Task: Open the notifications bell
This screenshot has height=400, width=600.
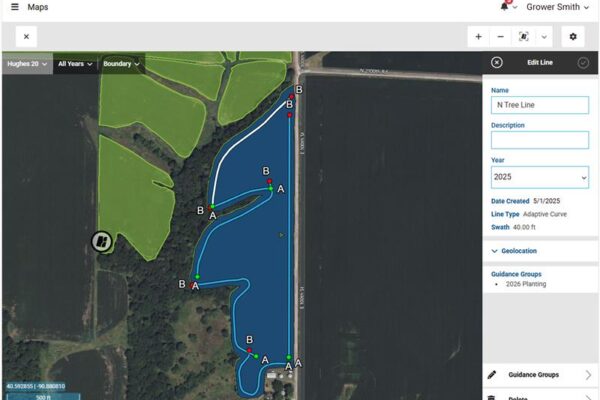Action: coord(504,7)
